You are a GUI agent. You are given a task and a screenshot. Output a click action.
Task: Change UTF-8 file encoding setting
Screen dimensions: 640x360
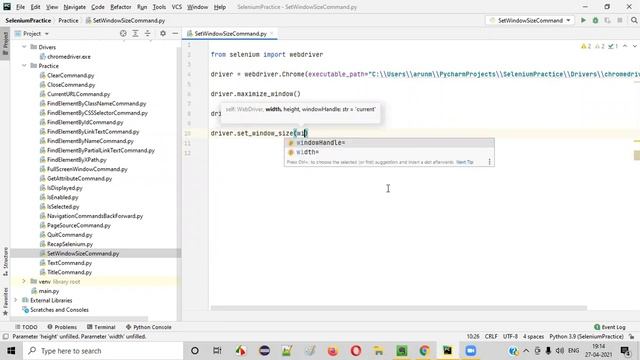(510, 336)
